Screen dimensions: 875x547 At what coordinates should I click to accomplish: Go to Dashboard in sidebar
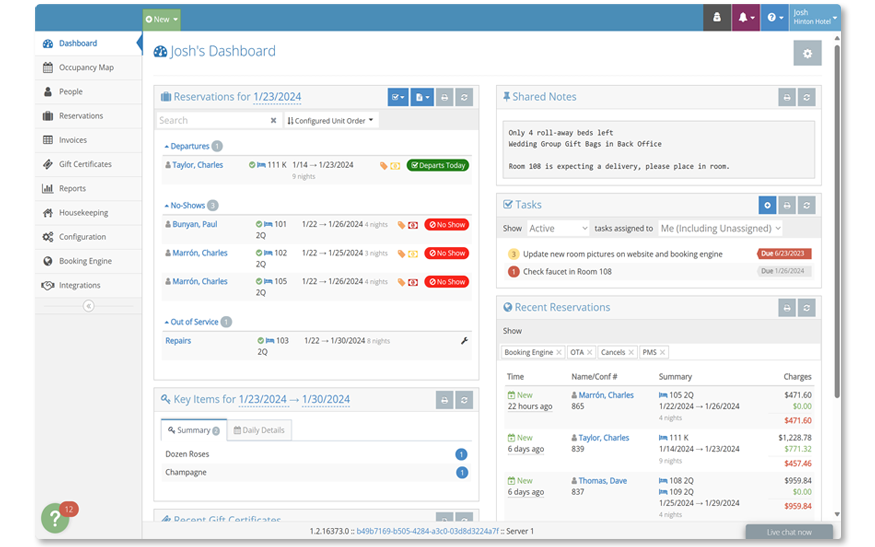(x=86, y=44)
